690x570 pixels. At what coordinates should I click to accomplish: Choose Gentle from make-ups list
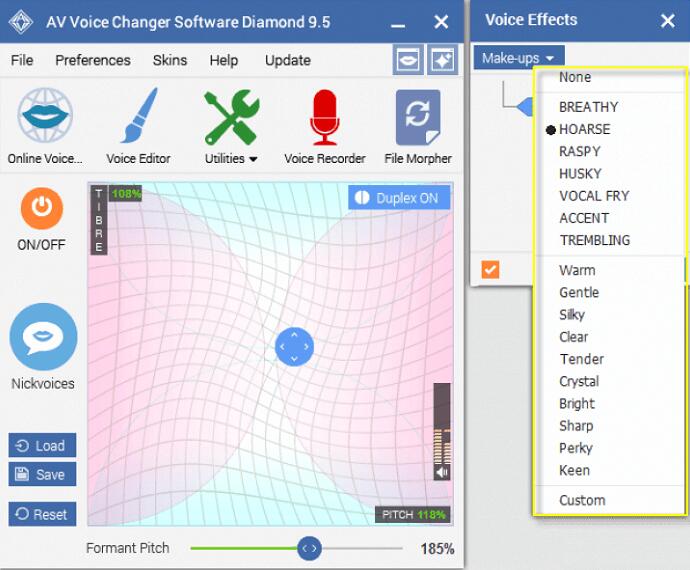pos(579,293)
